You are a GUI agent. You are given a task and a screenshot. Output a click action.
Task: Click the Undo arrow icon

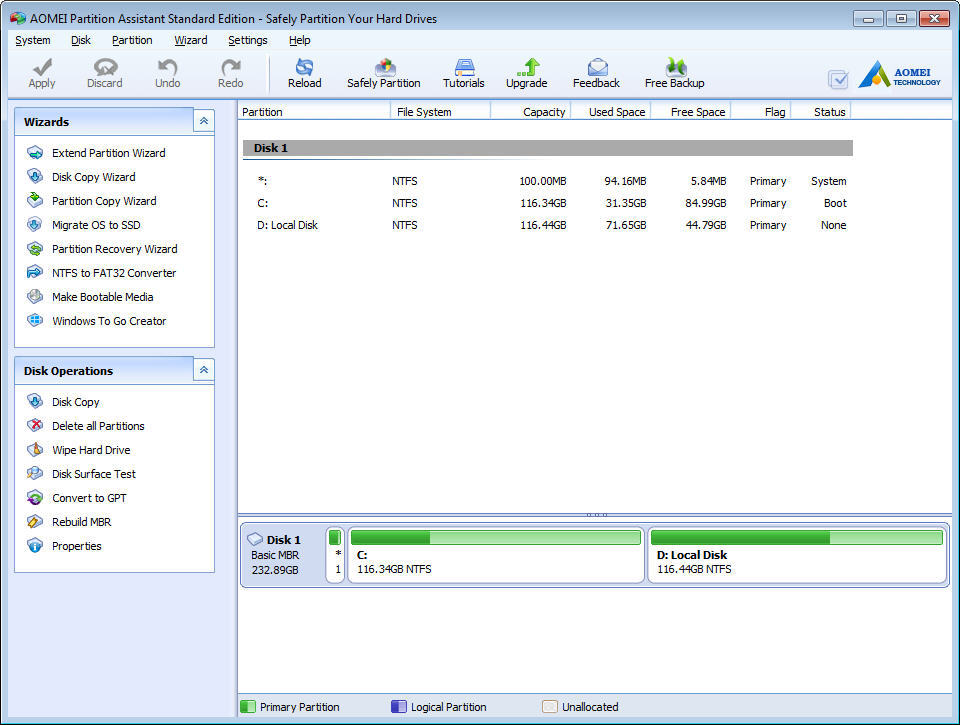pos(167,67)
